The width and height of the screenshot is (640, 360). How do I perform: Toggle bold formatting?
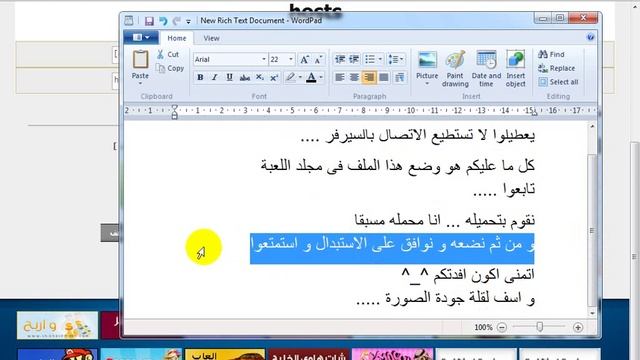[x=200, y=78]
